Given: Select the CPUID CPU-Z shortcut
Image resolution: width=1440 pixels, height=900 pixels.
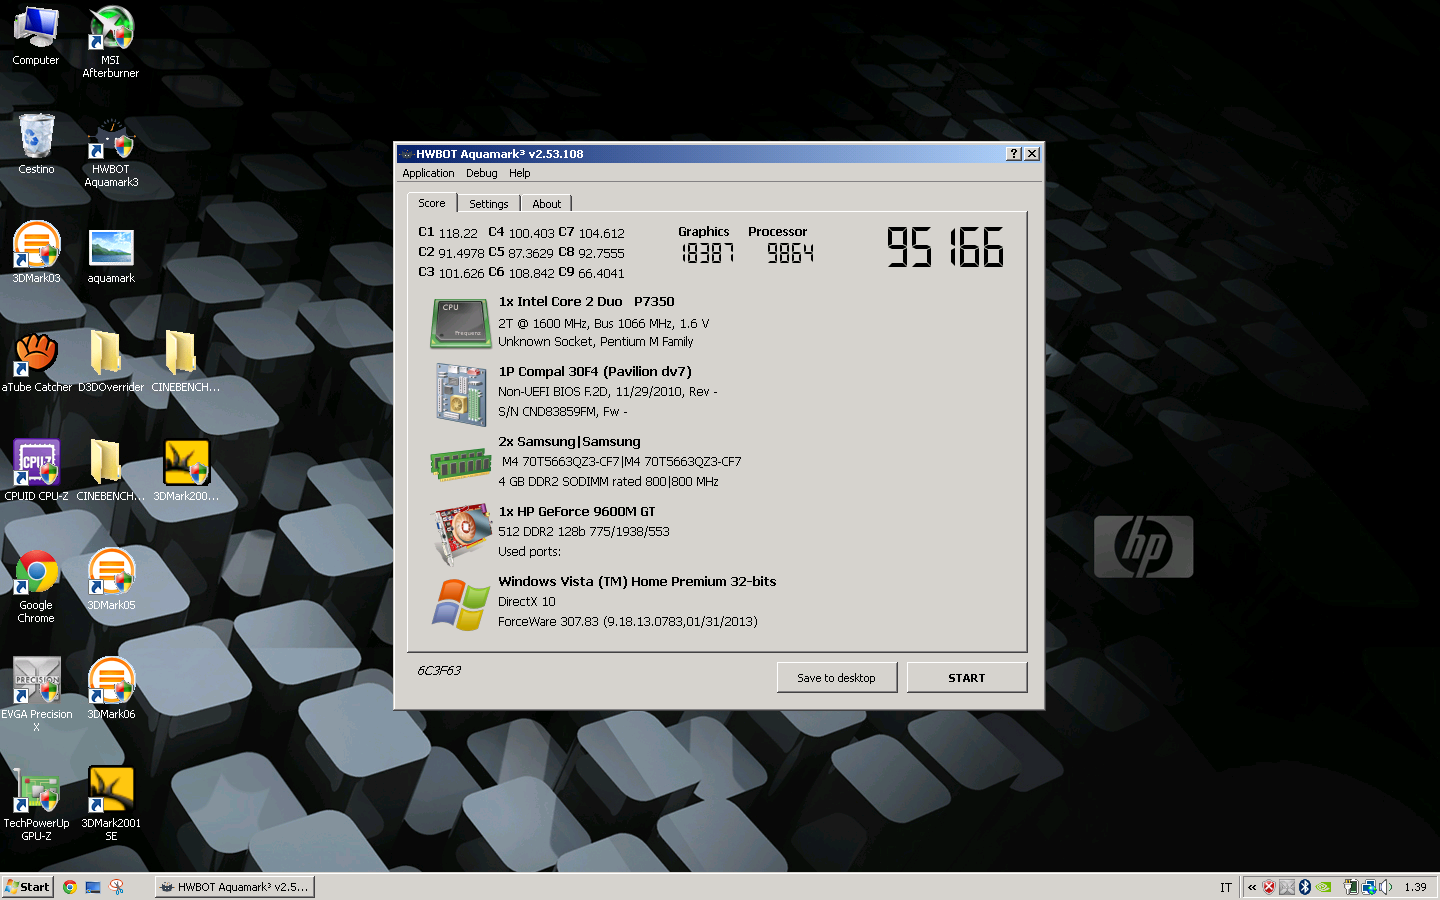Looking at the screenshot, I should (x=36, y=470).
